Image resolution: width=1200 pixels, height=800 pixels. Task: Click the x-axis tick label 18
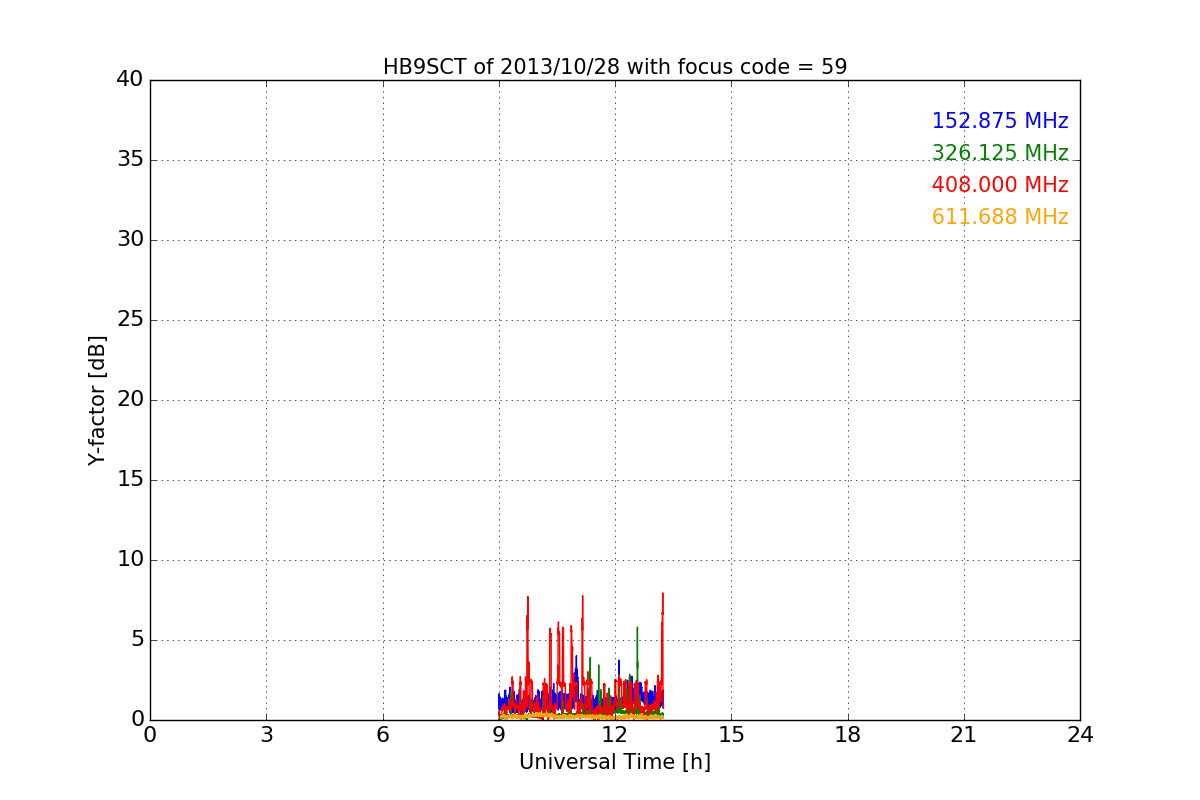coord(848,735)
